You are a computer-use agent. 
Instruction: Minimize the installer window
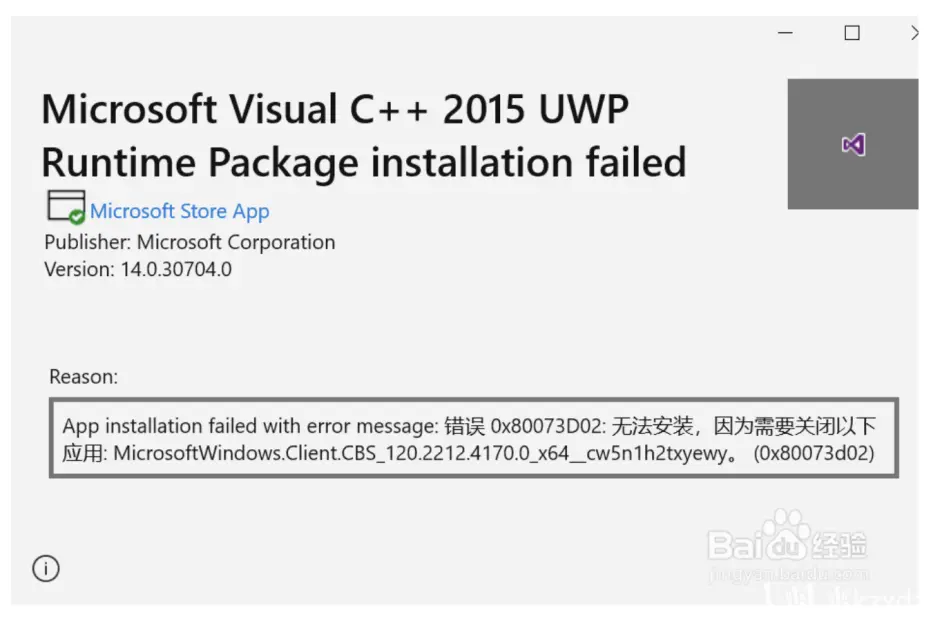tap(785, 32)
